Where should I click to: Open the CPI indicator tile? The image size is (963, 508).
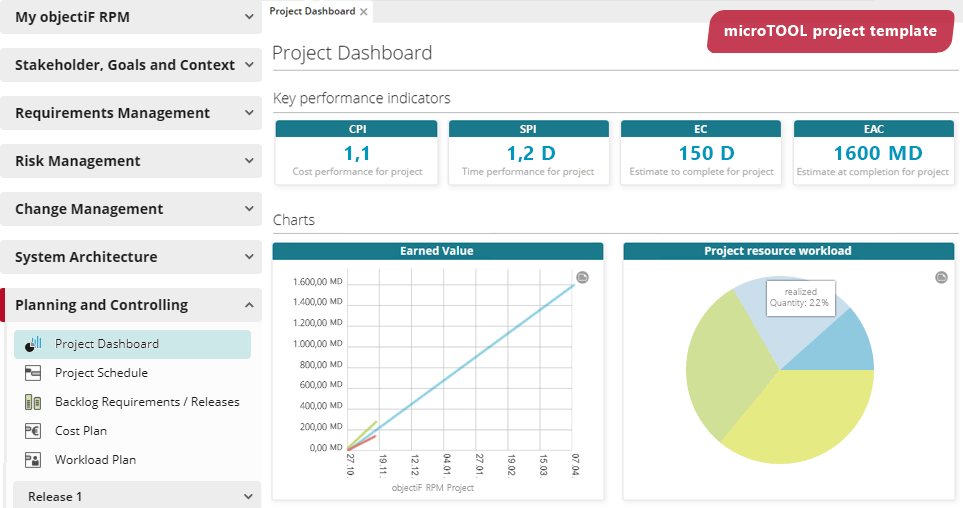357,153
